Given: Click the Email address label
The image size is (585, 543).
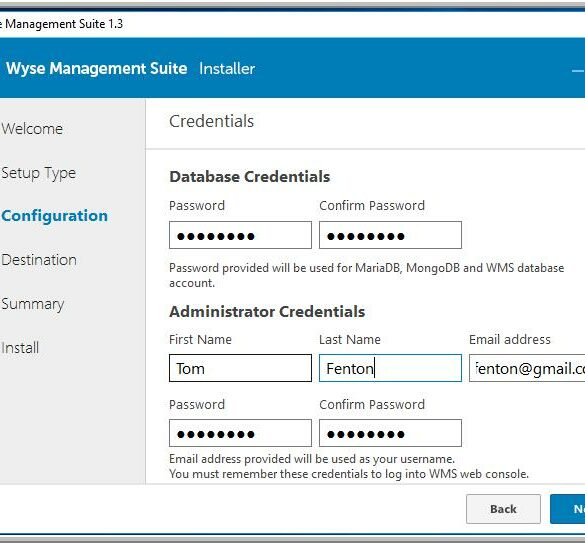Looking at the screenshot, I should tap(510, 339).
